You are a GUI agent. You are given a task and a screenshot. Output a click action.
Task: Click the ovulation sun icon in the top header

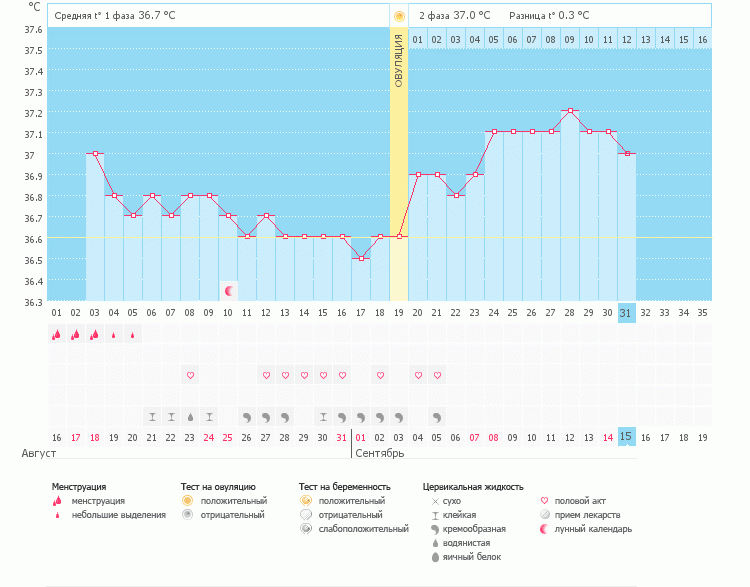[399, 16]
